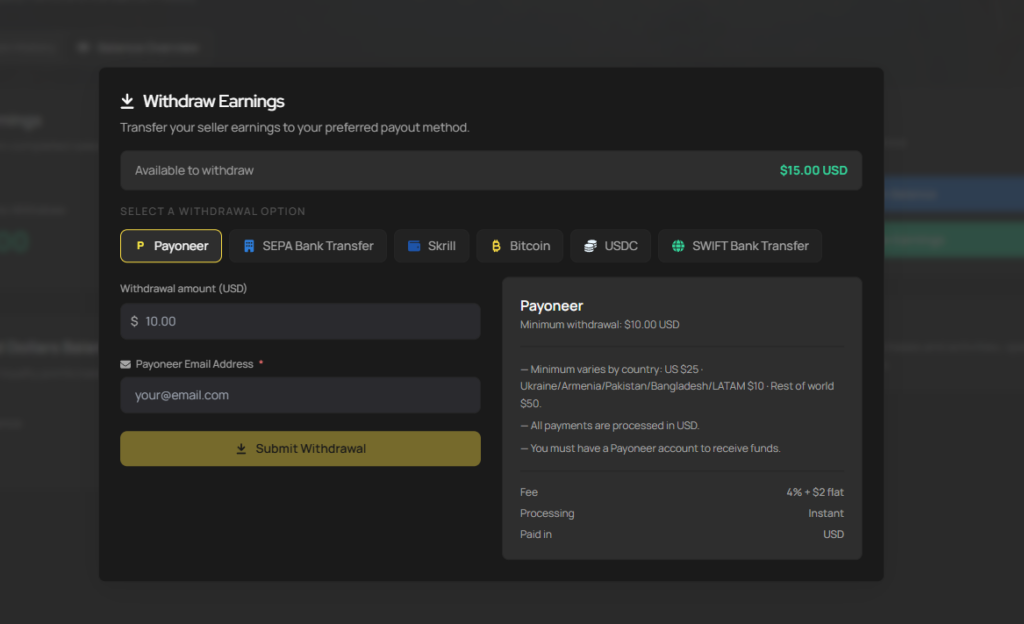Click the Payoneer Email Address input field
The width and height of the screenshot is (1024, 624).
click(x=300, y=395)
